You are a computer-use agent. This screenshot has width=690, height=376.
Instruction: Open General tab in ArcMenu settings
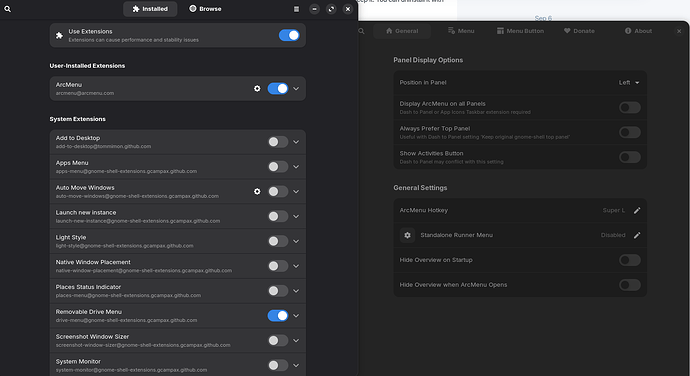pos(402,31)
